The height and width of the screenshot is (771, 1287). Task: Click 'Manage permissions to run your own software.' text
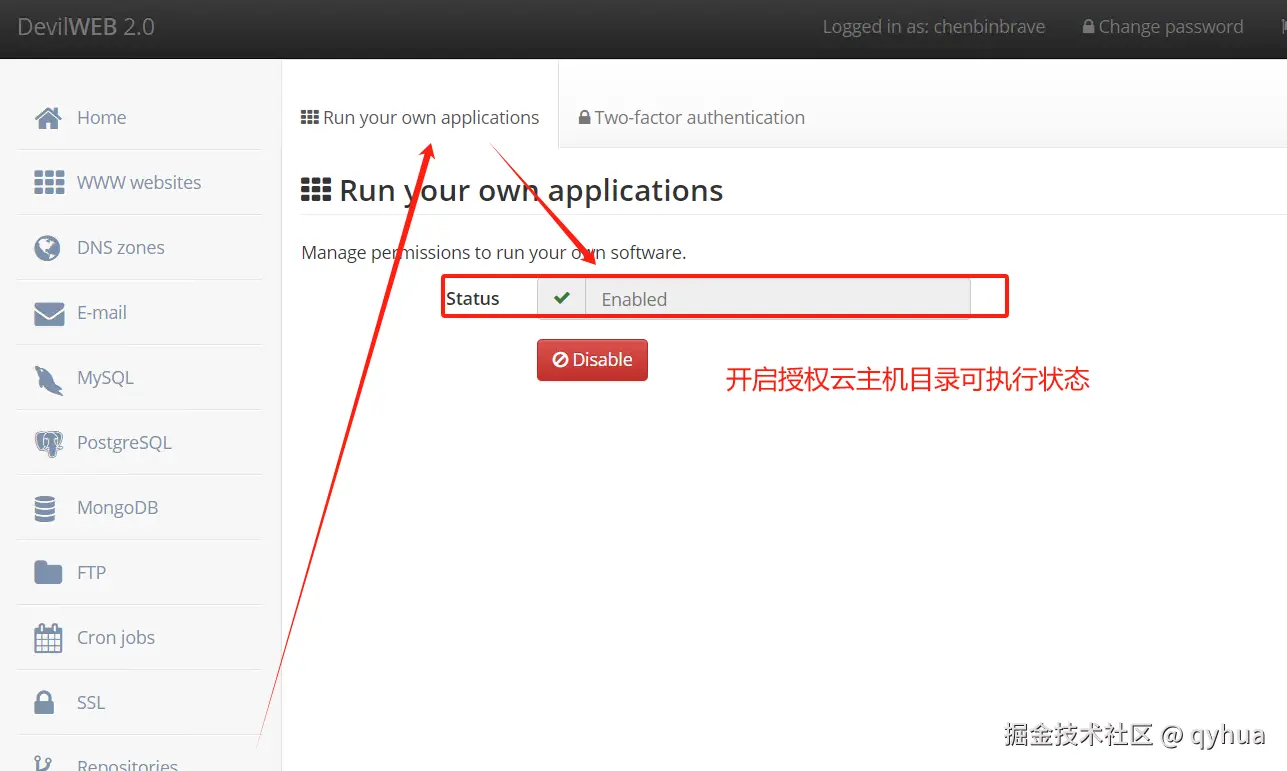494,253
